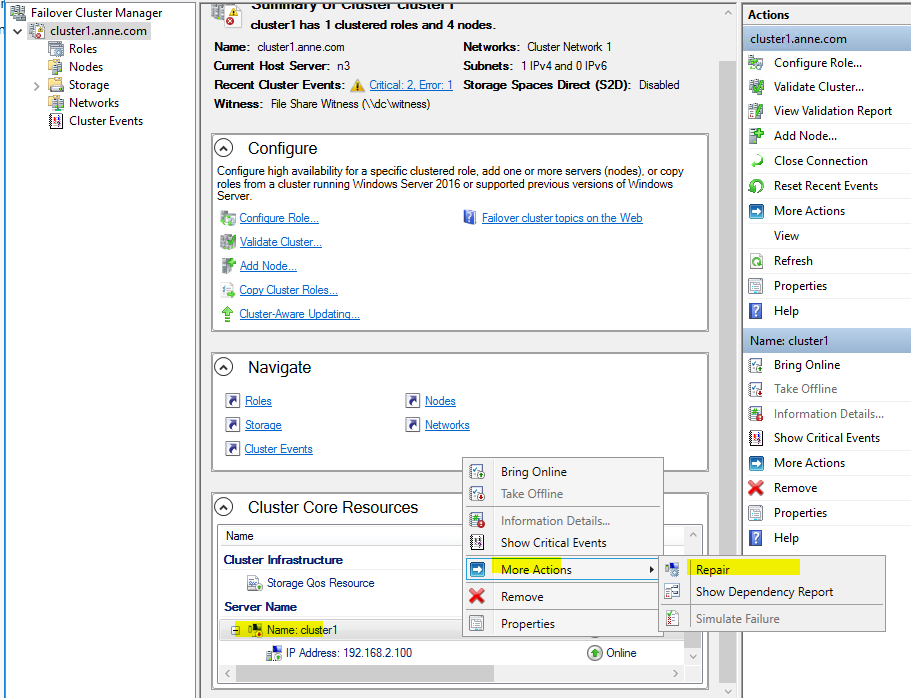911x698 pixels.
Task: Open the Critical: 2, Error: 1 events link
Action: coord(411,85)
